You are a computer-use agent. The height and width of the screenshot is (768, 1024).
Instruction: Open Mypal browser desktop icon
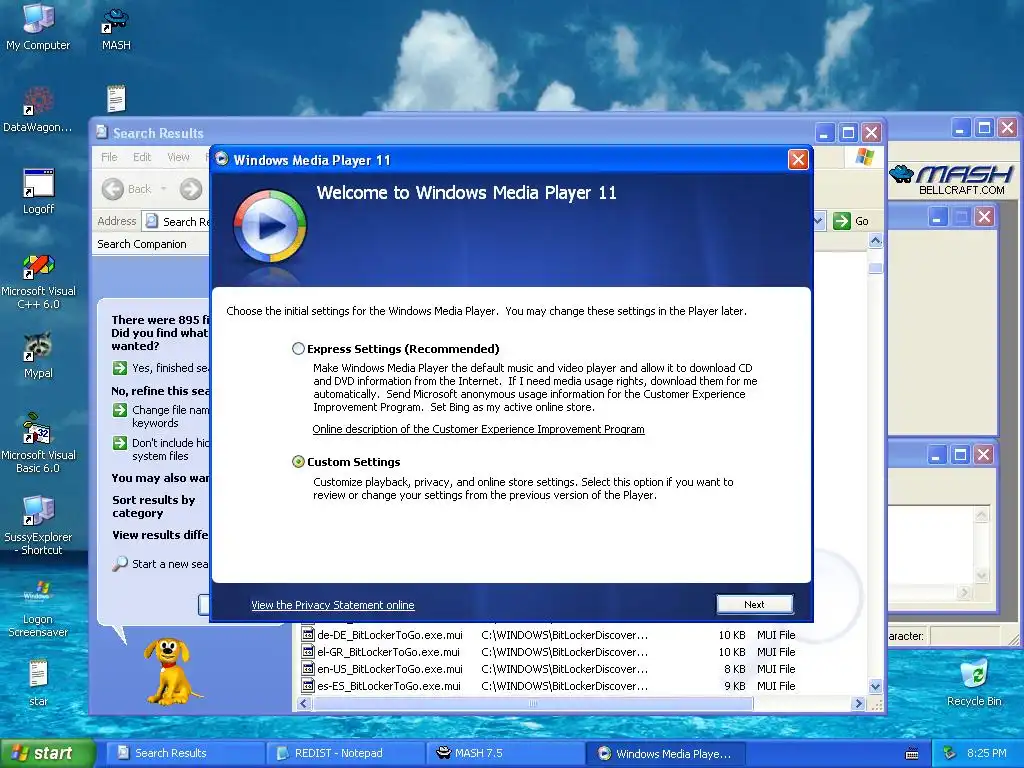pos(39,356)
